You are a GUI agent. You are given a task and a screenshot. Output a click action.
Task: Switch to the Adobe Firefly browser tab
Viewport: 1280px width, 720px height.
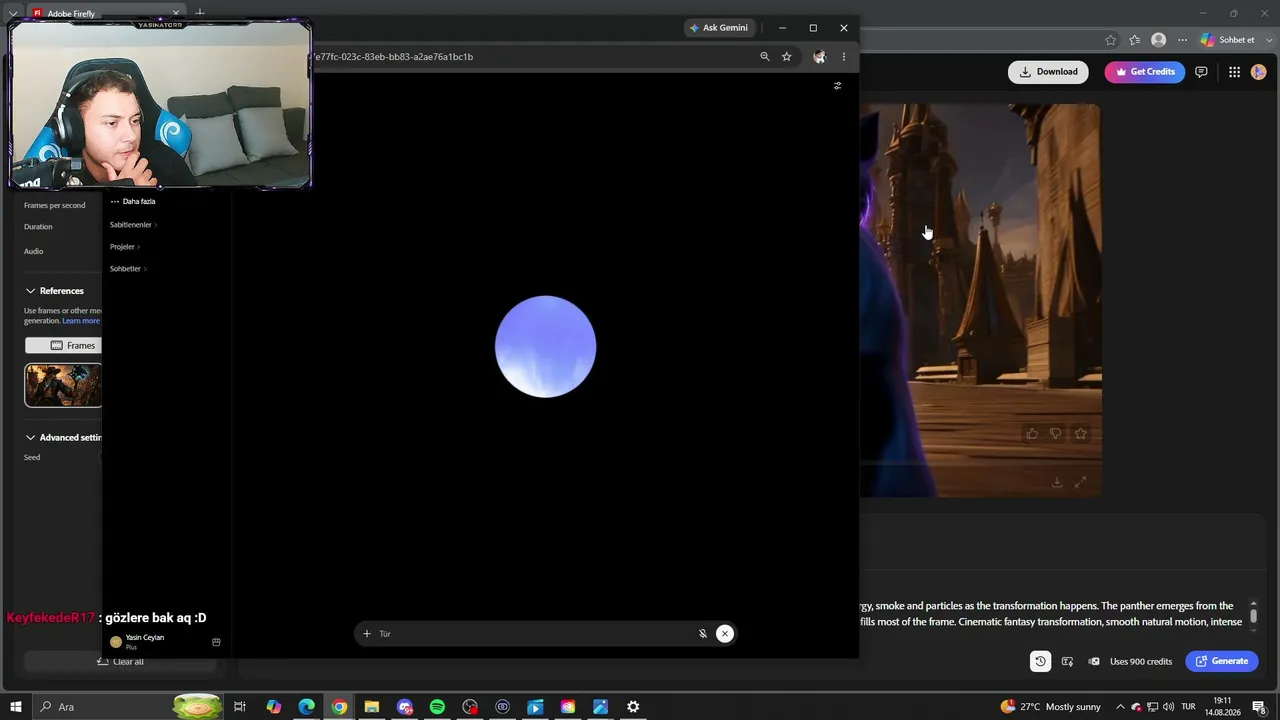click(x=105, y=14)
